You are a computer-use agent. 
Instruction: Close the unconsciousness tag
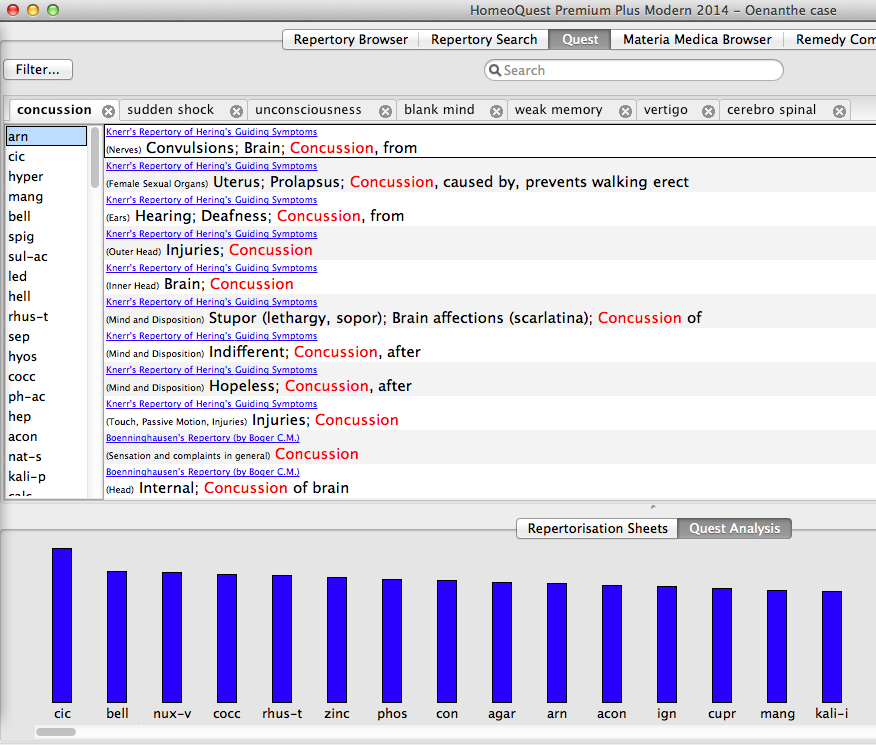[x=386, y=111]
